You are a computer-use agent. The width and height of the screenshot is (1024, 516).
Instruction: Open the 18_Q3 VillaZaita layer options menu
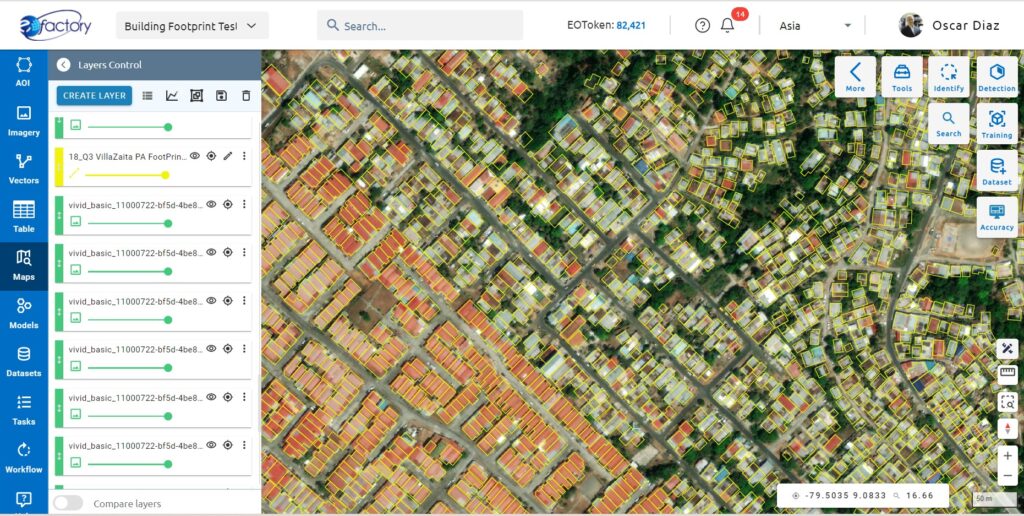tap(244, 156)
